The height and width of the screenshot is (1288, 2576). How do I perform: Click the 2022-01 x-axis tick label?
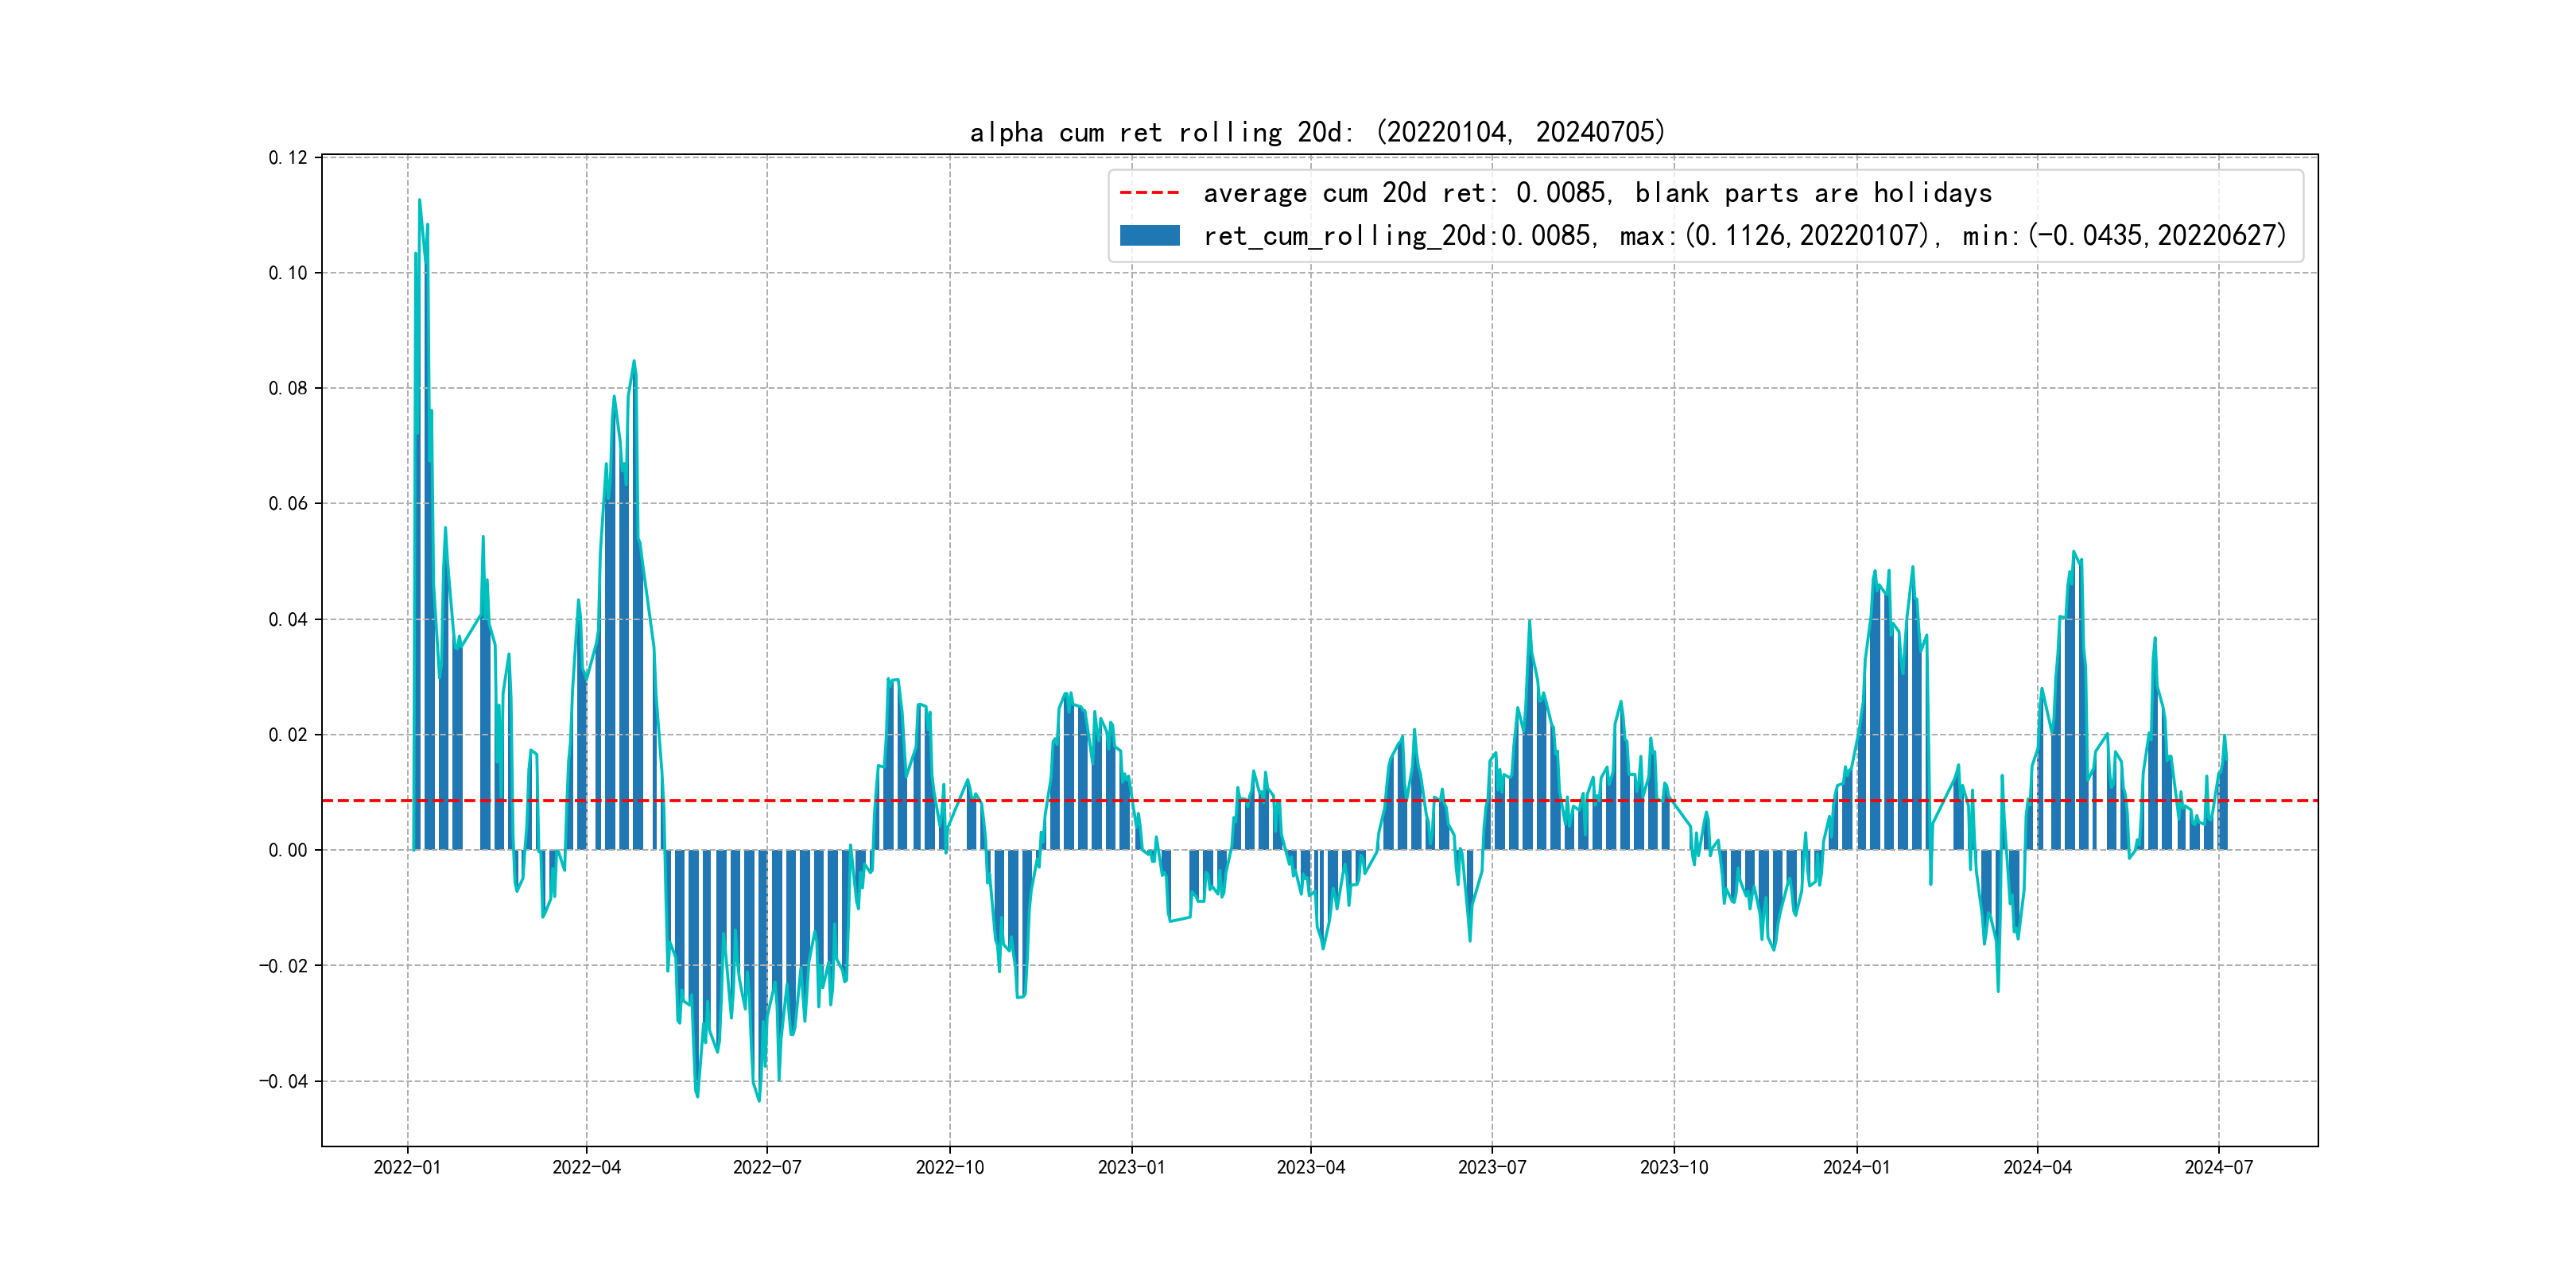pyautogui.click(x=407, y=1167)
